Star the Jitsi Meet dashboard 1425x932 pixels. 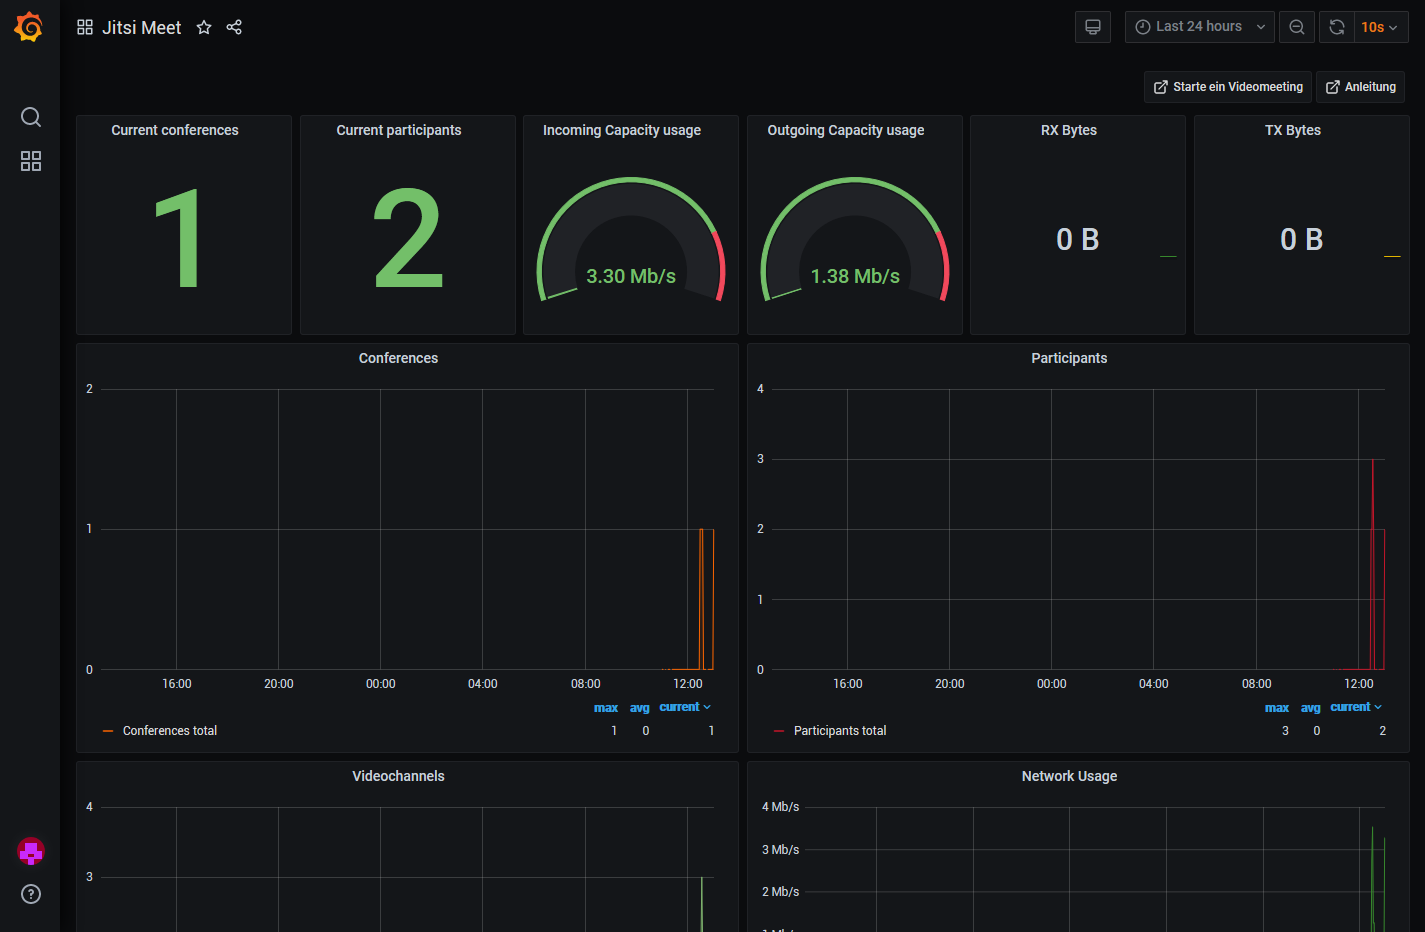click(x=204, y=27)
